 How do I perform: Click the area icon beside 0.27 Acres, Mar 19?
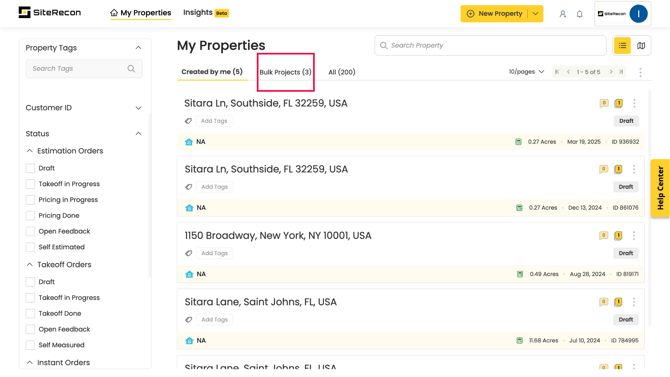518,141
